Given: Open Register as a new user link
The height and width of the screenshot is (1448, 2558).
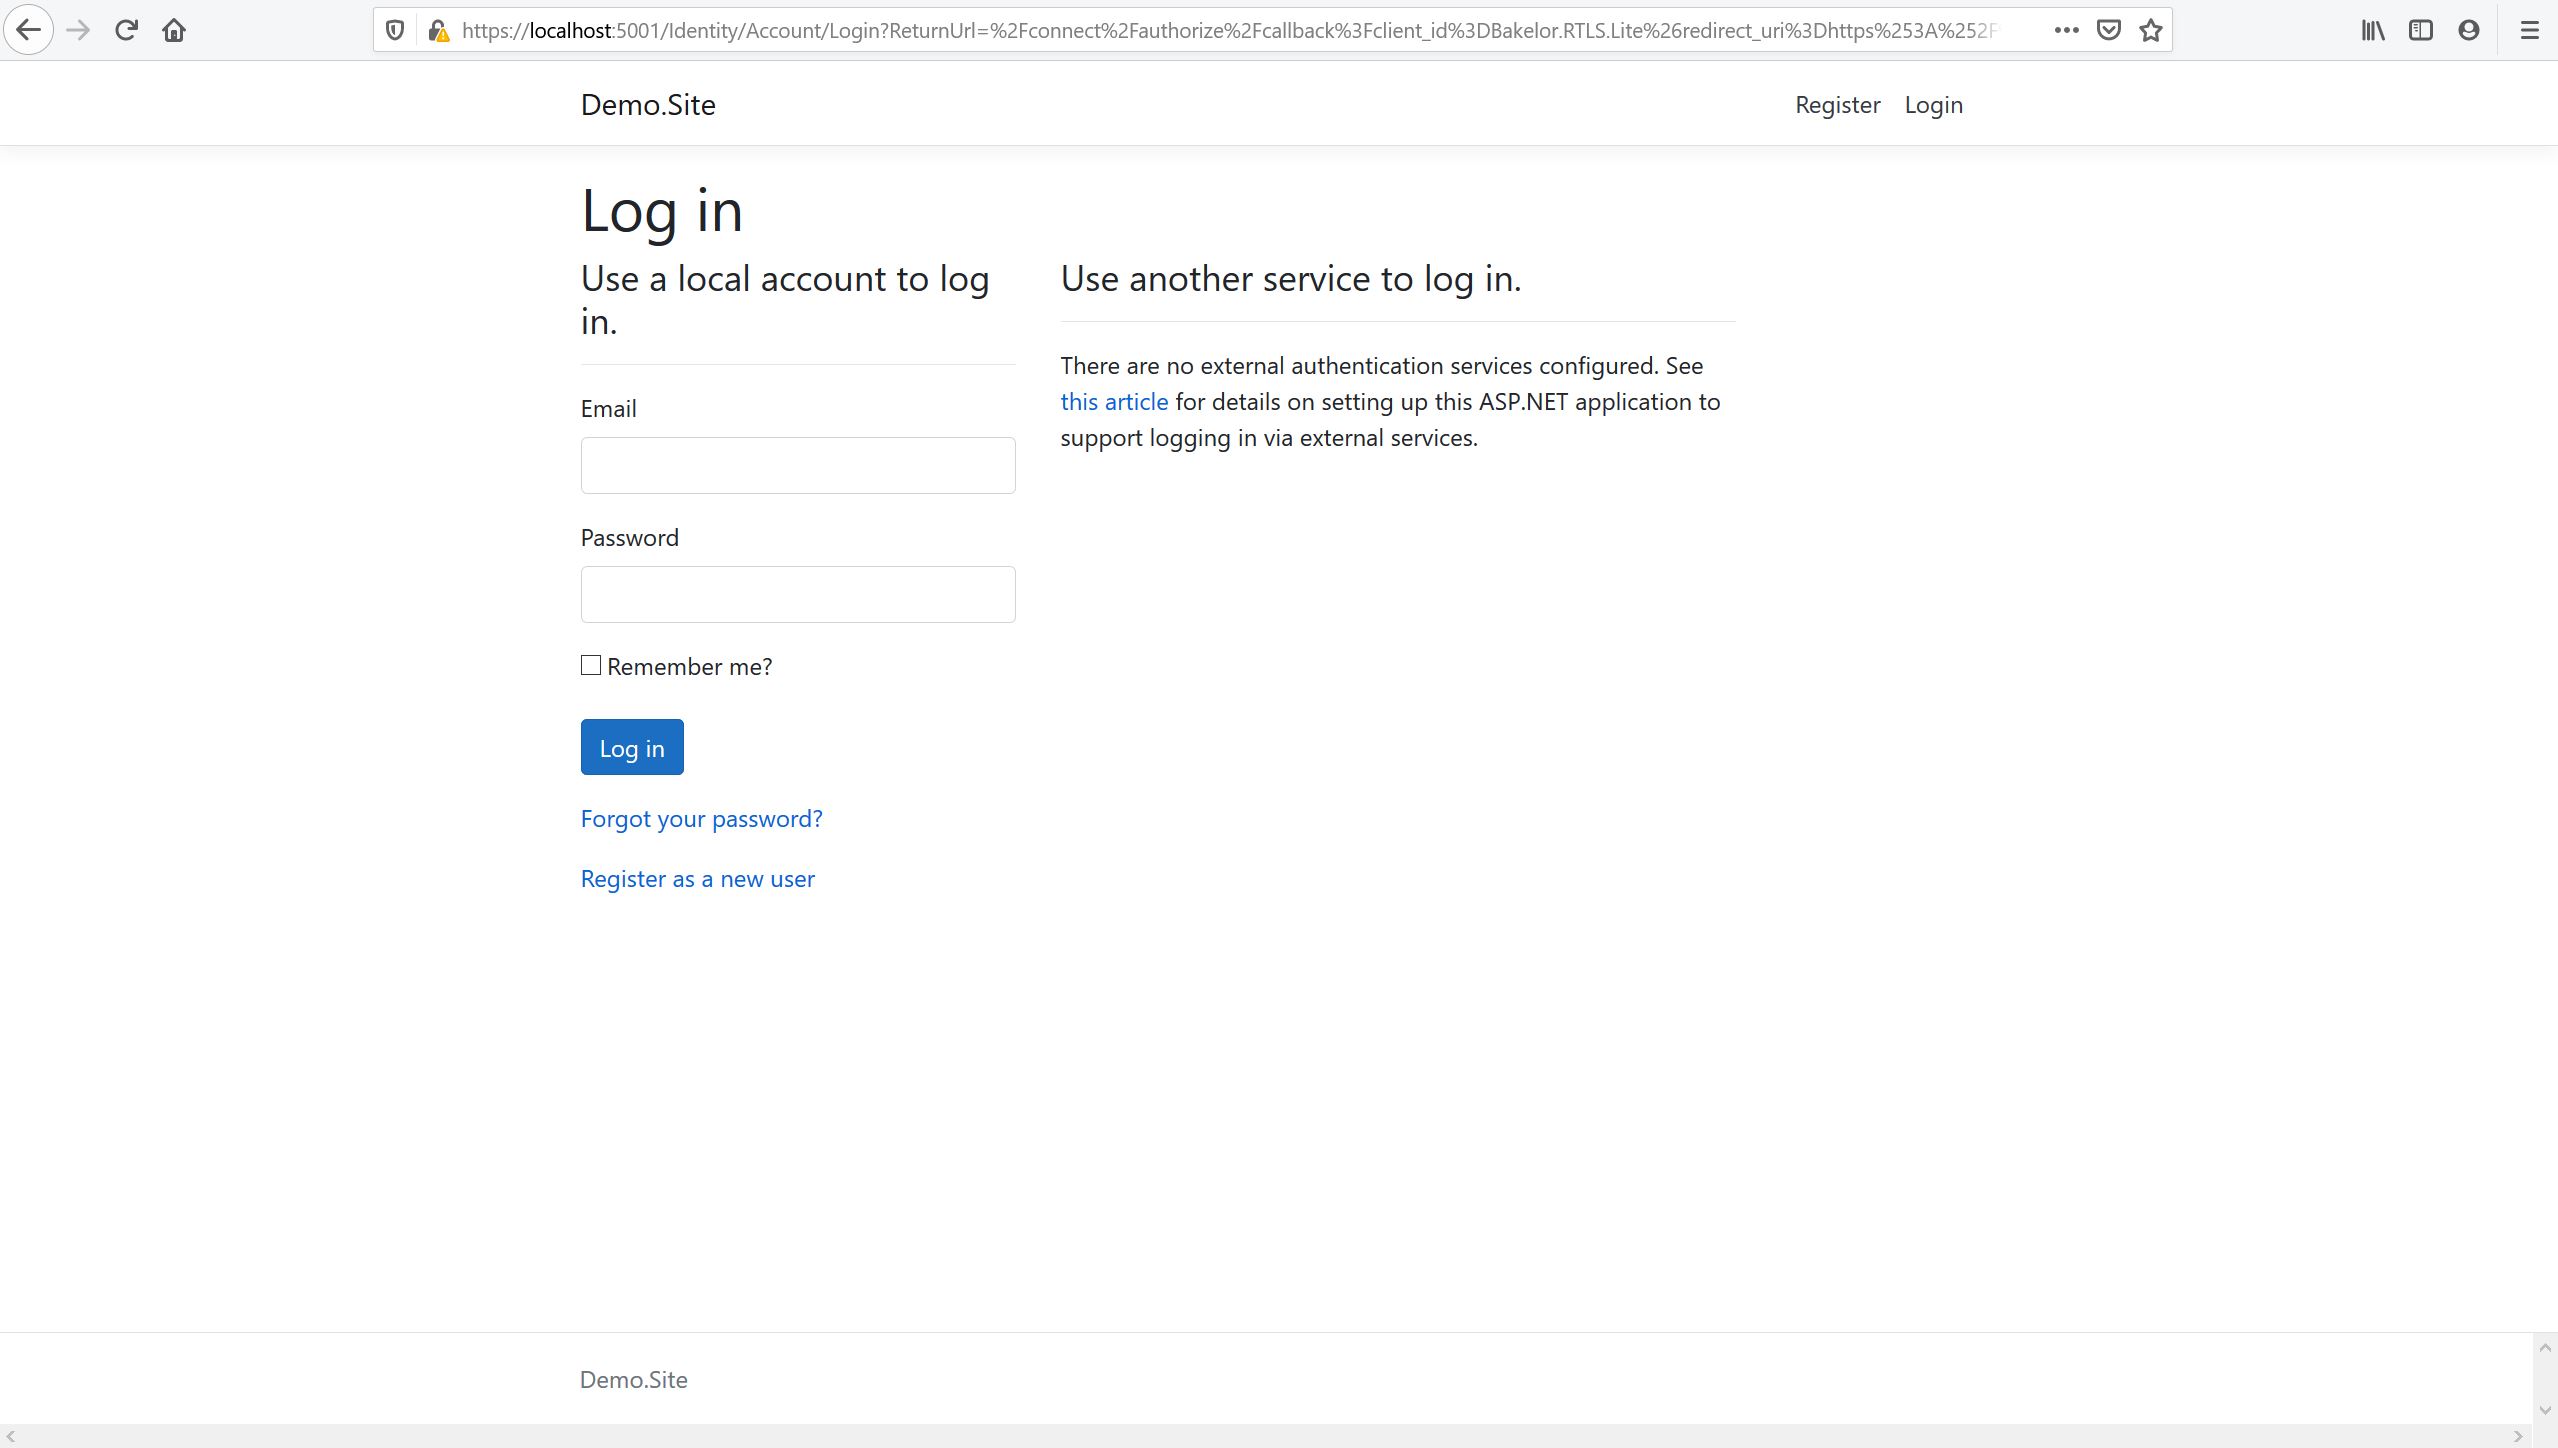Looking at the screenshot, I should click(x=697, y=879).
